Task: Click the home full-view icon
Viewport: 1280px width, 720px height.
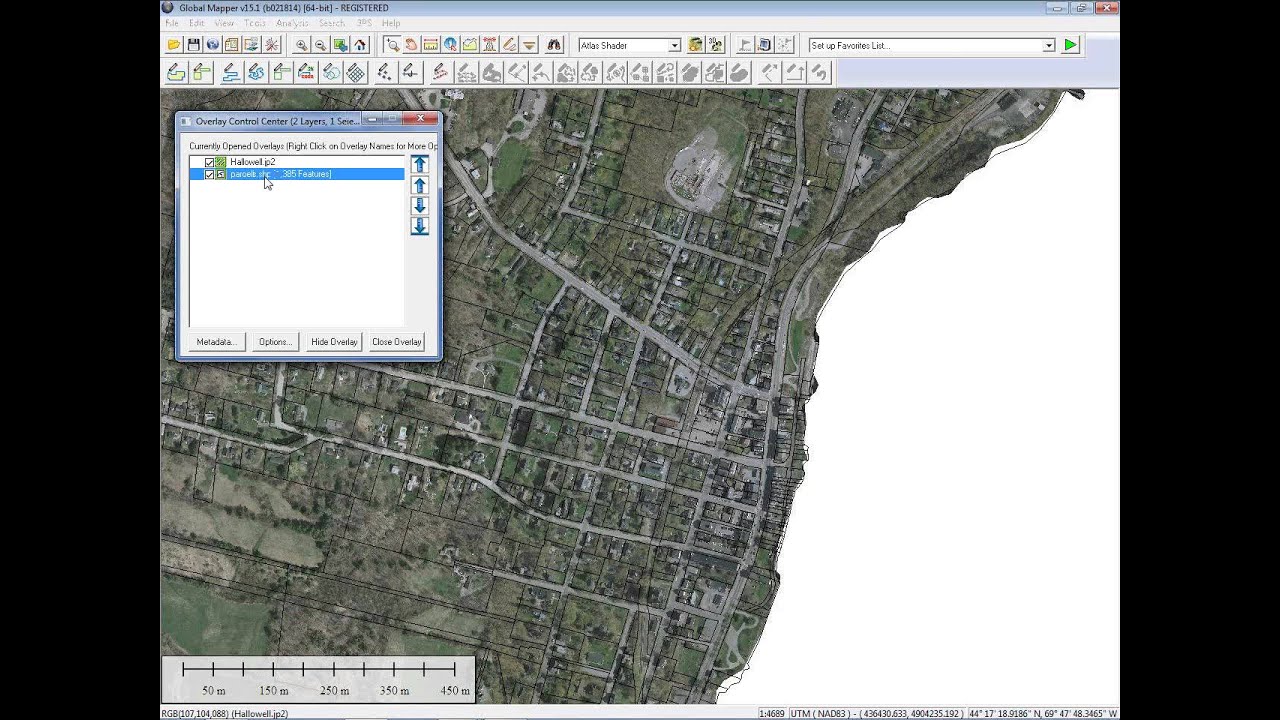Action: [x=360, y=45]
